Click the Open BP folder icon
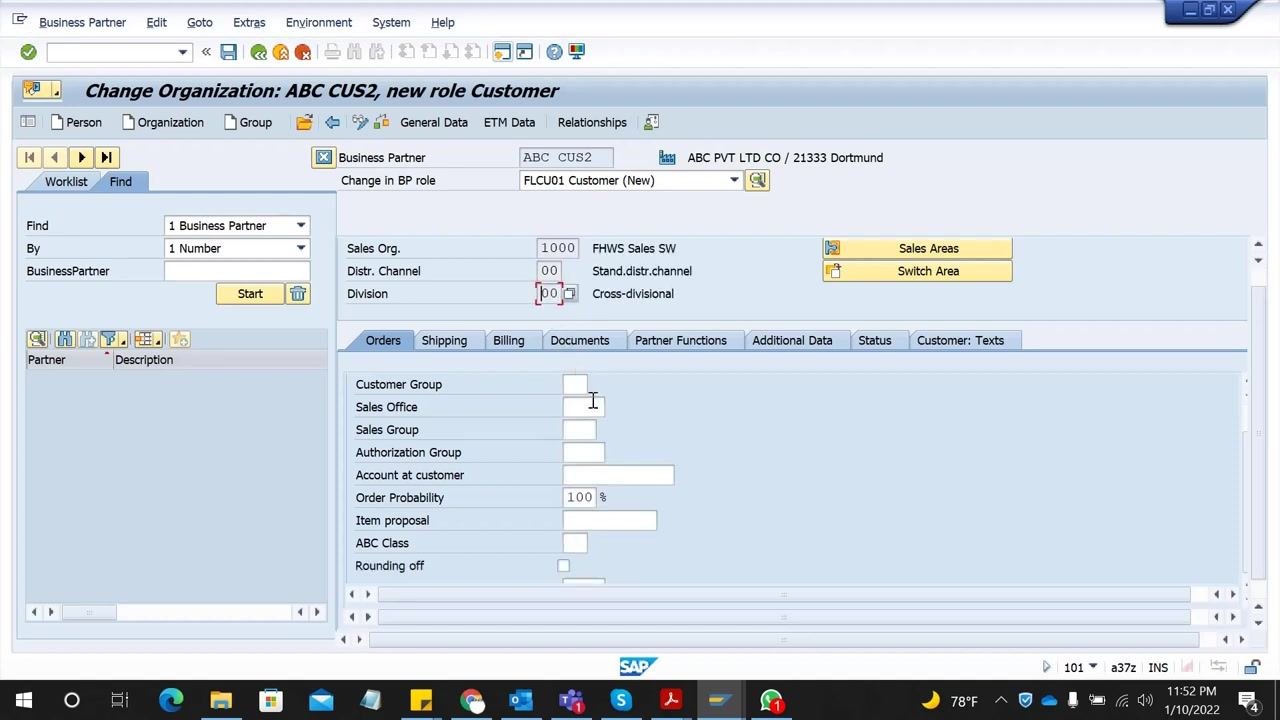The width and height of the screenshot is (1280, 720). 304,122
